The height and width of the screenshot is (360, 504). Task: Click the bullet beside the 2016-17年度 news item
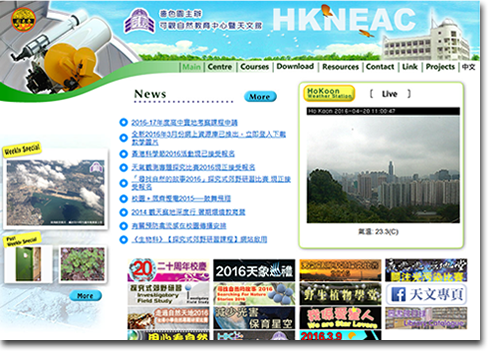tap(123, 122)
